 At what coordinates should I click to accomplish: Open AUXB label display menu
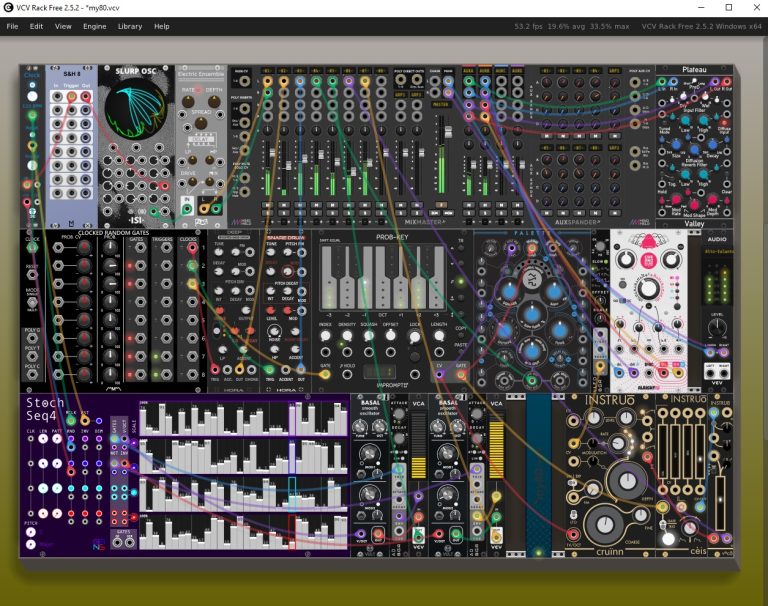point(485,71)
